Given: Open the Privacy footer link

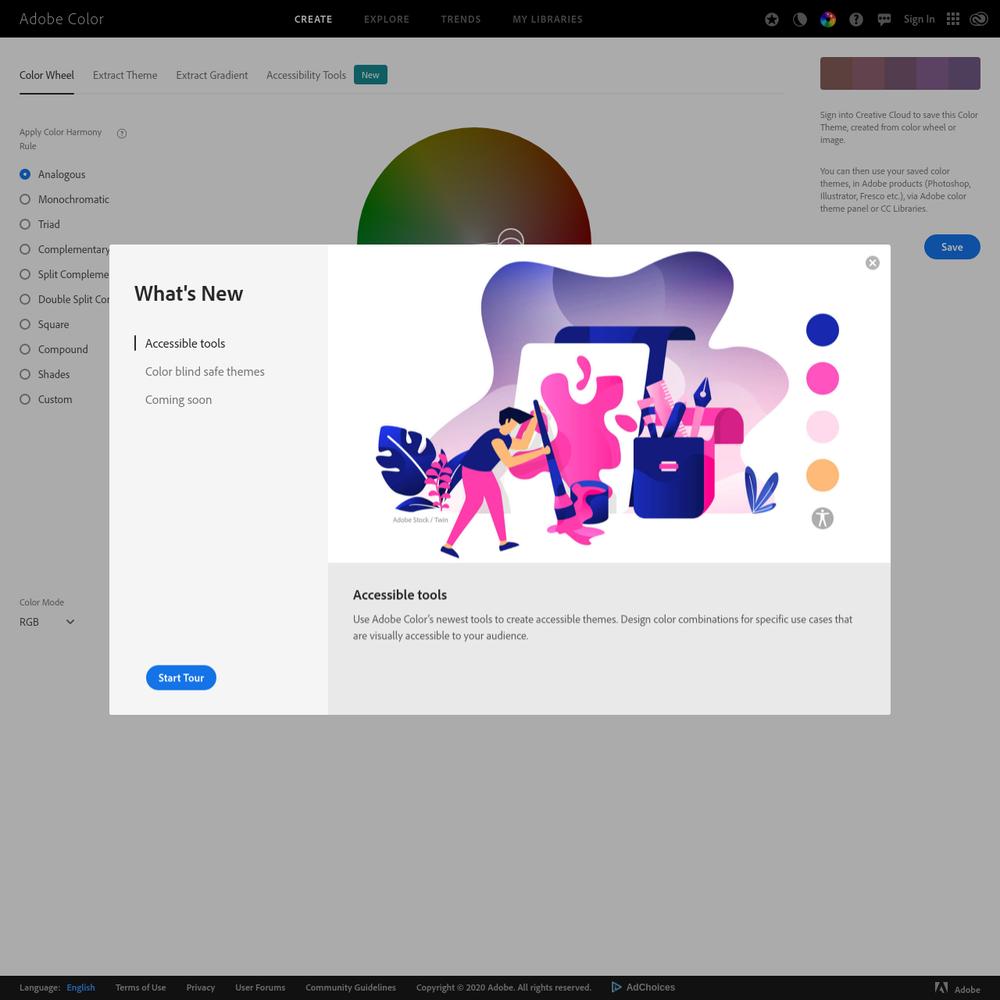Looking at the screenshot, I should pyautogui.click(x=200, y=987).
